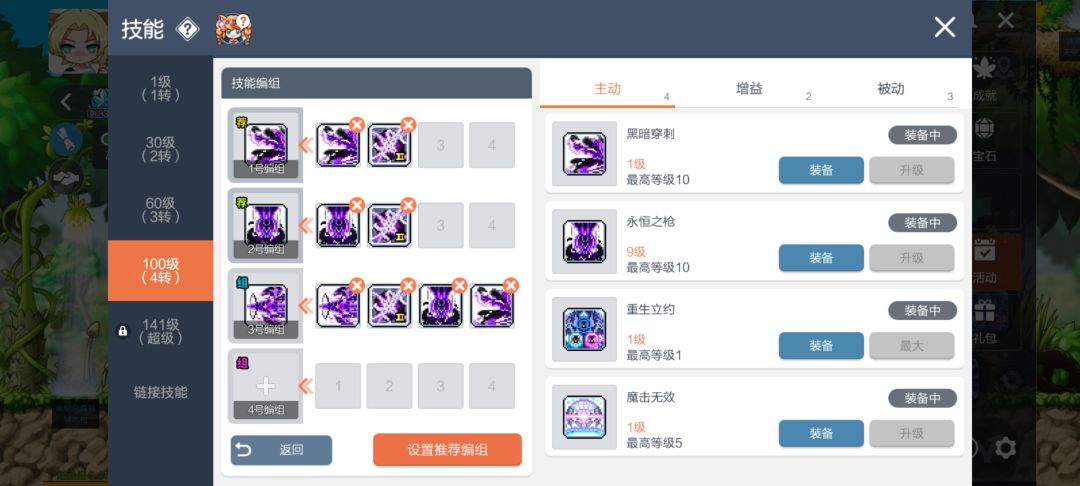Viewport: 1080px width, 486px height.
Task: Click the 黑暗穿刺 skill icon in list
Action: coord(584,153)
